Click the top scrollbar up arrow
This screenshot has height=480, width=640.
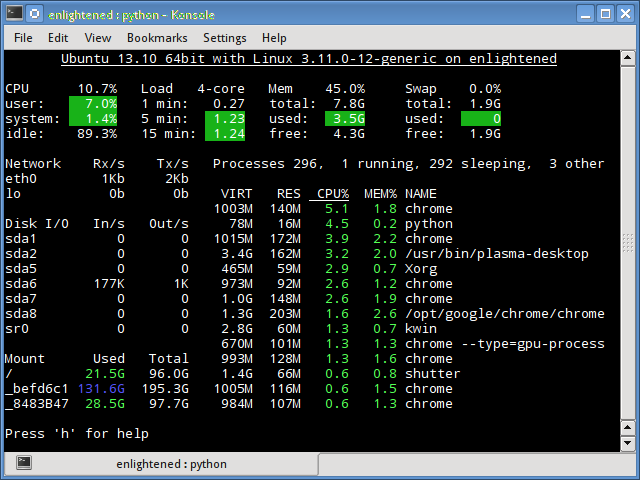(x=627, y=58)
